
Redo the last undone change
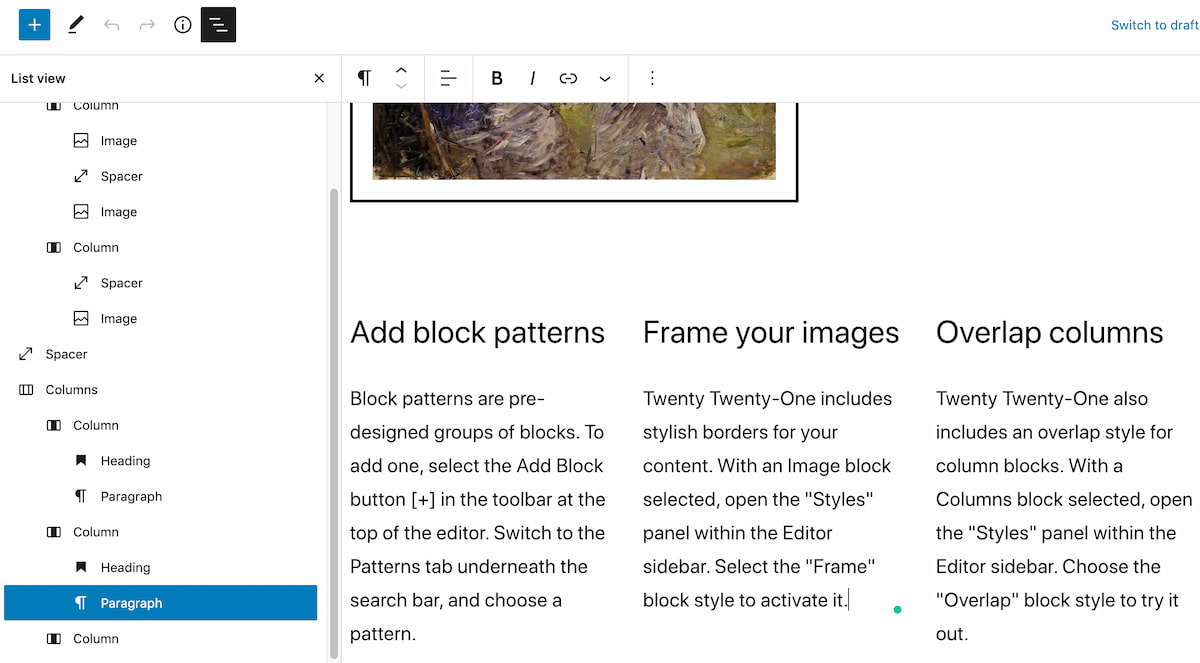pos(147,24)
